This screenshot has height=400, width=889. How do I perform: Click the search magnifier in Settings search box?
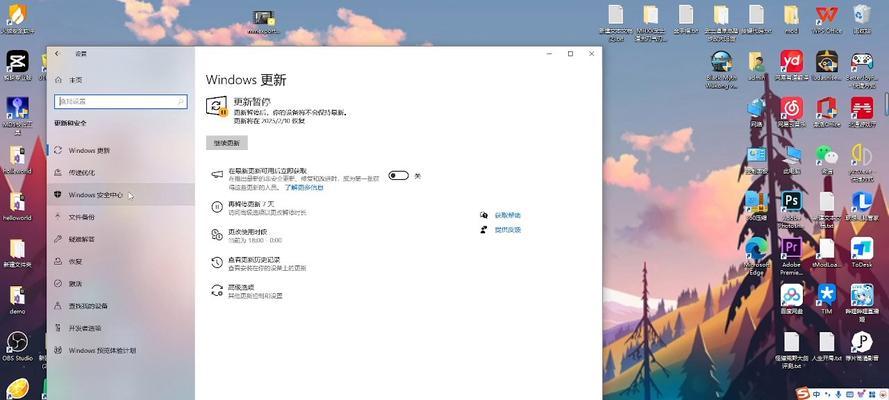point(181,101)
